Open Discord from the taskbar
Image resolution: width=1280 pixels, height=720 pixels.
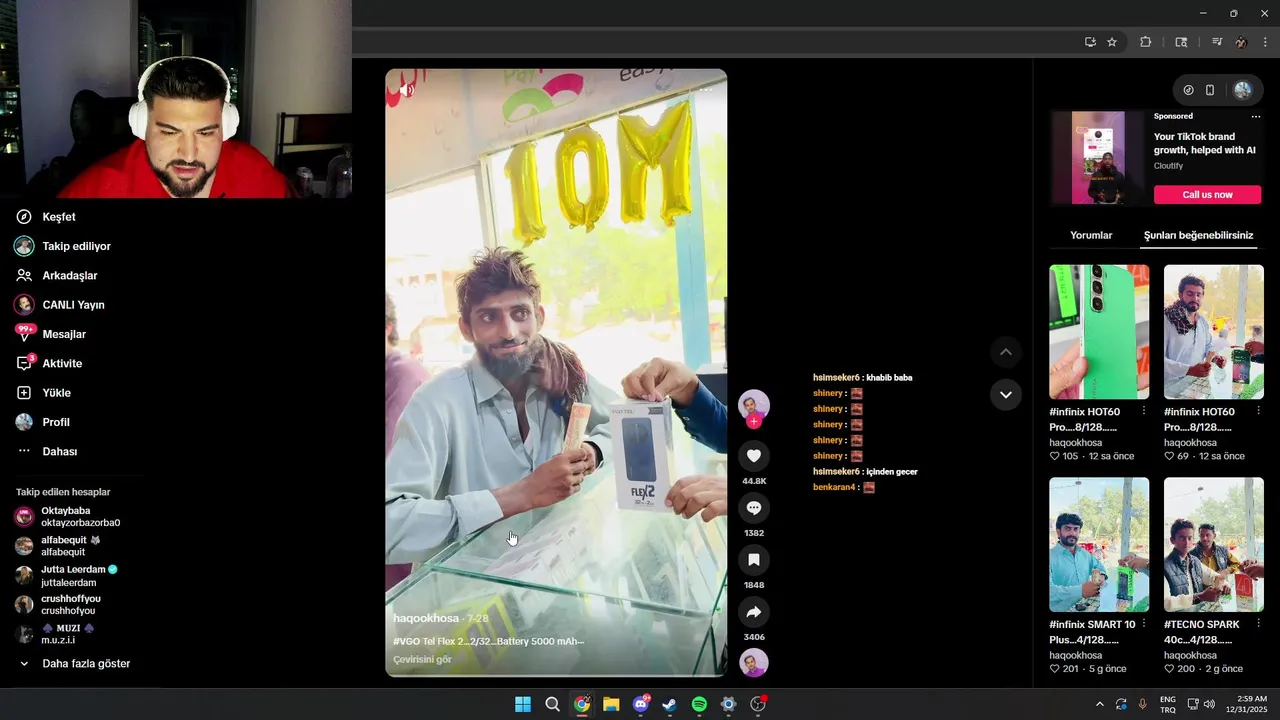coord(641,704)
